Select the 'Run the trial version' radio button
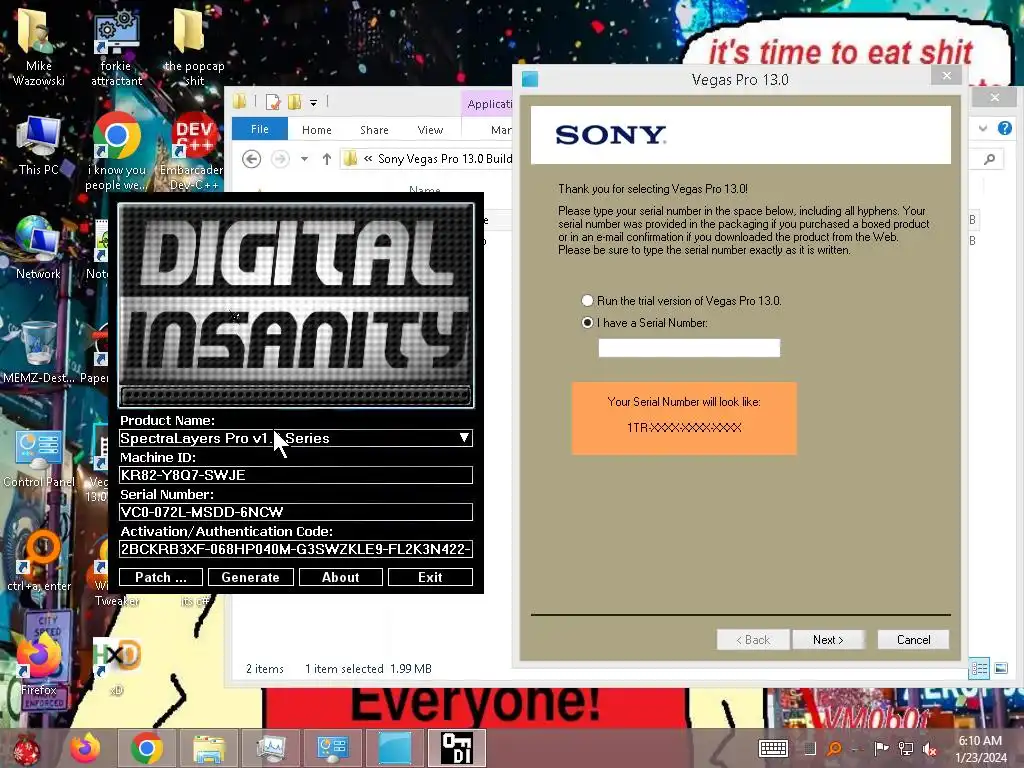 coord(587,300)
